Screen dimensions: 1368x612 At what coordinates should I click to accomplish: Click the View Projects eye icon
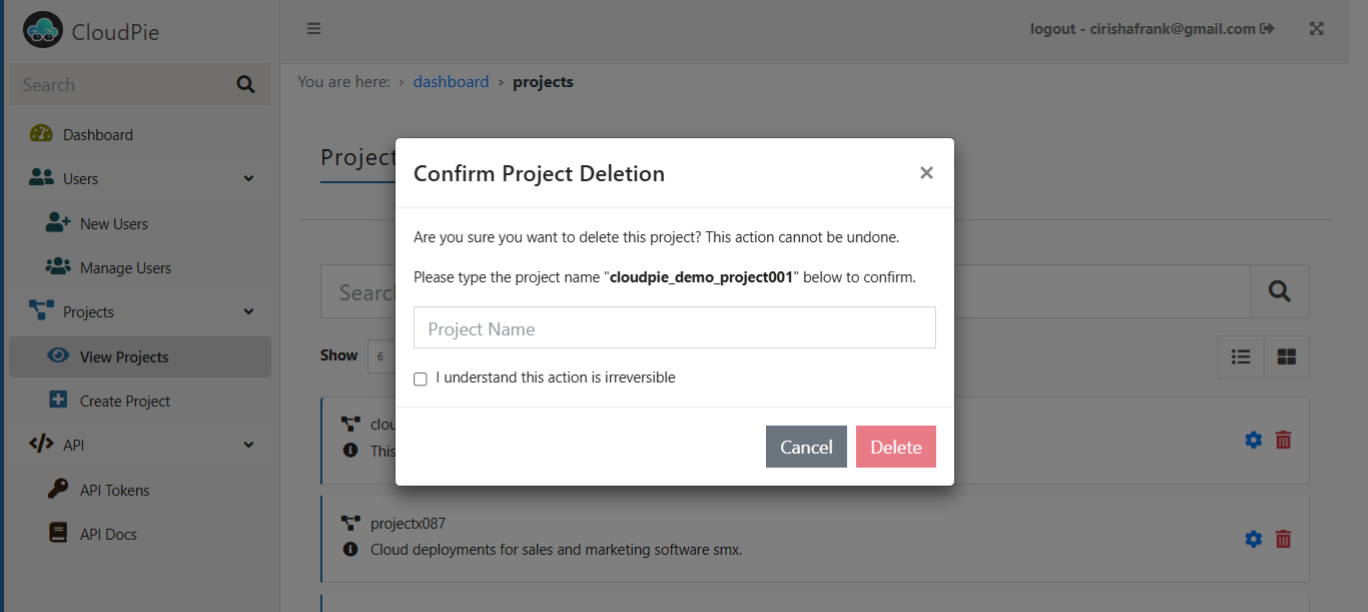(x=59, y=356)
